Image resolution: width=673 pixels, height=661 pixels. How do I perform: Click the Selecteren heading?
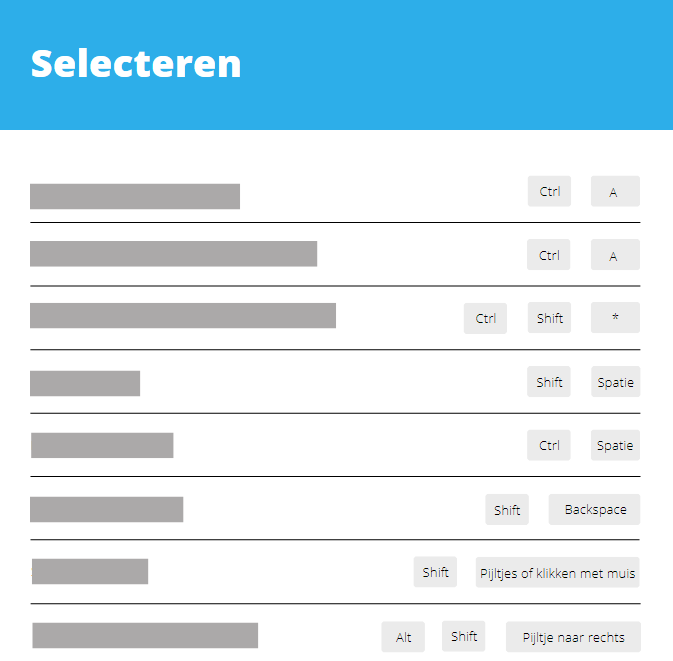click(136, 63)
